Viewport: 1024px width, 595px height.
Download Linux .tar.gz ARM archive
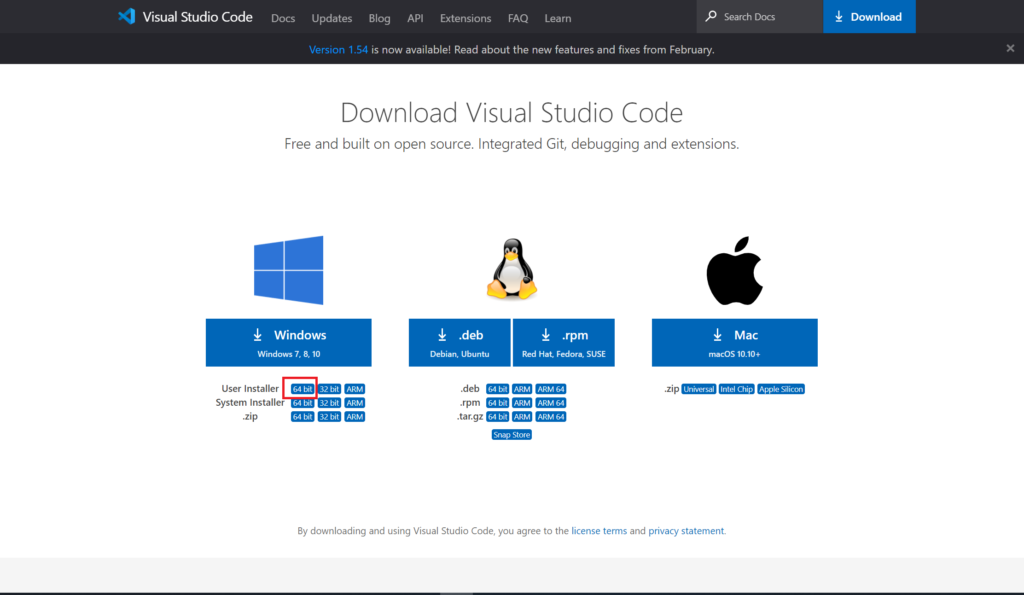(x=522, y=417)
